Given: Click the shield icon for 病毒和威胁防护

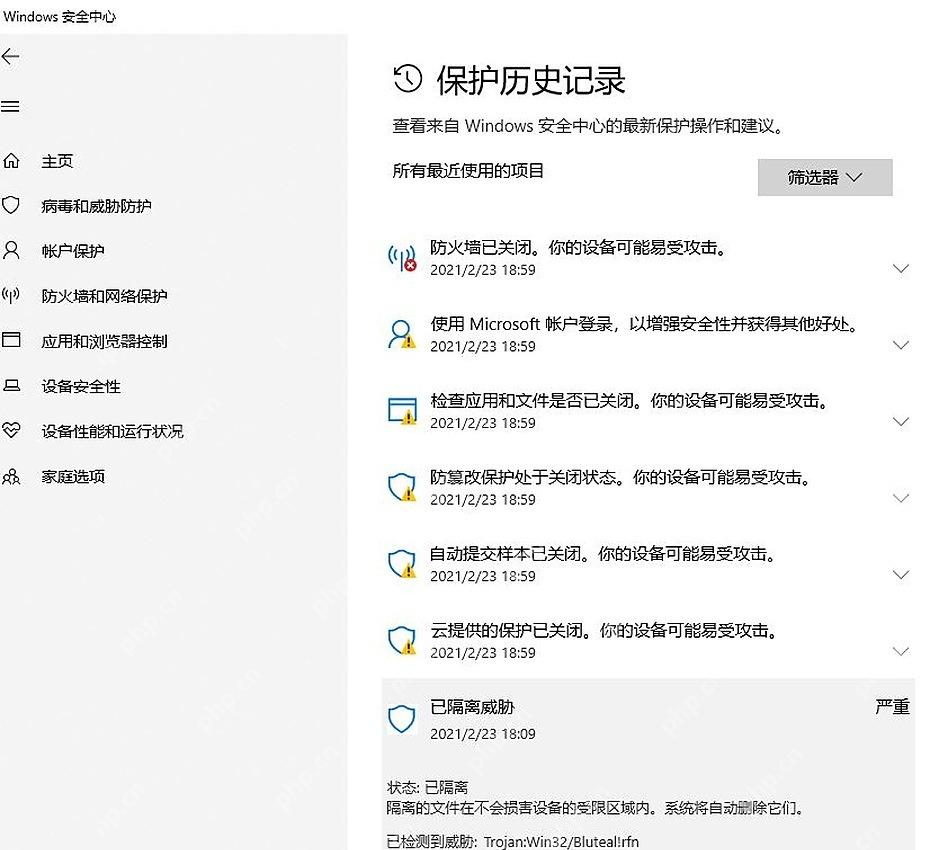Looking at the screenshot, I should tap(11, 205).
